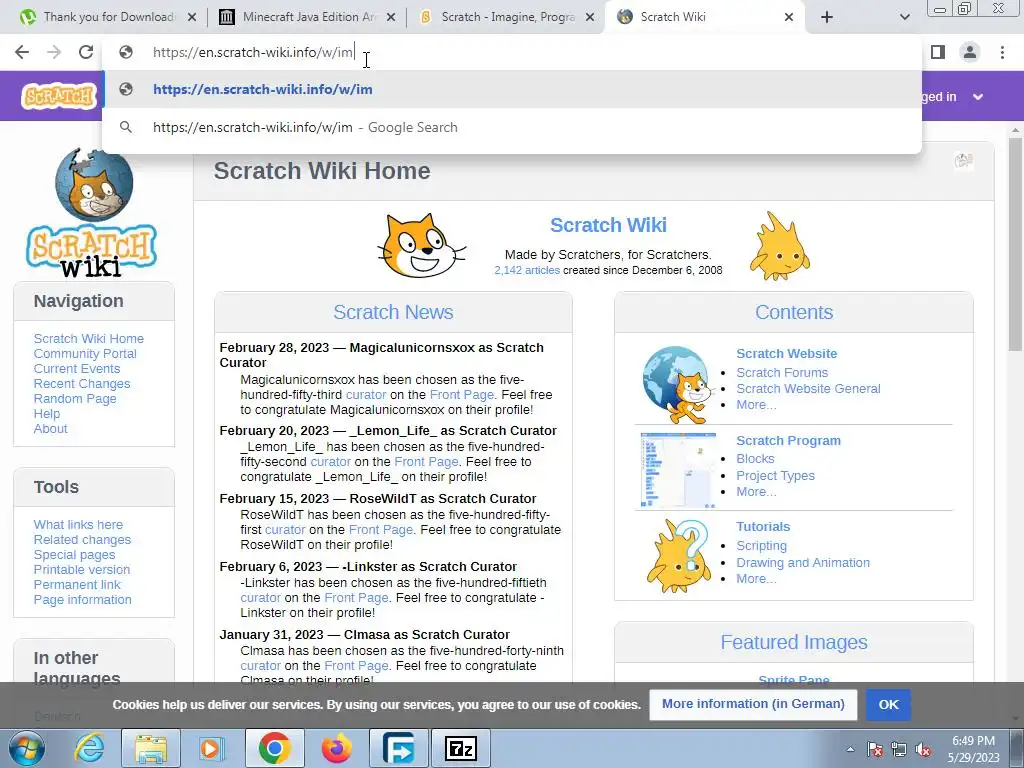Click the Scratch logo in the purple header
1024x768 pixels.
pos(59,96)
